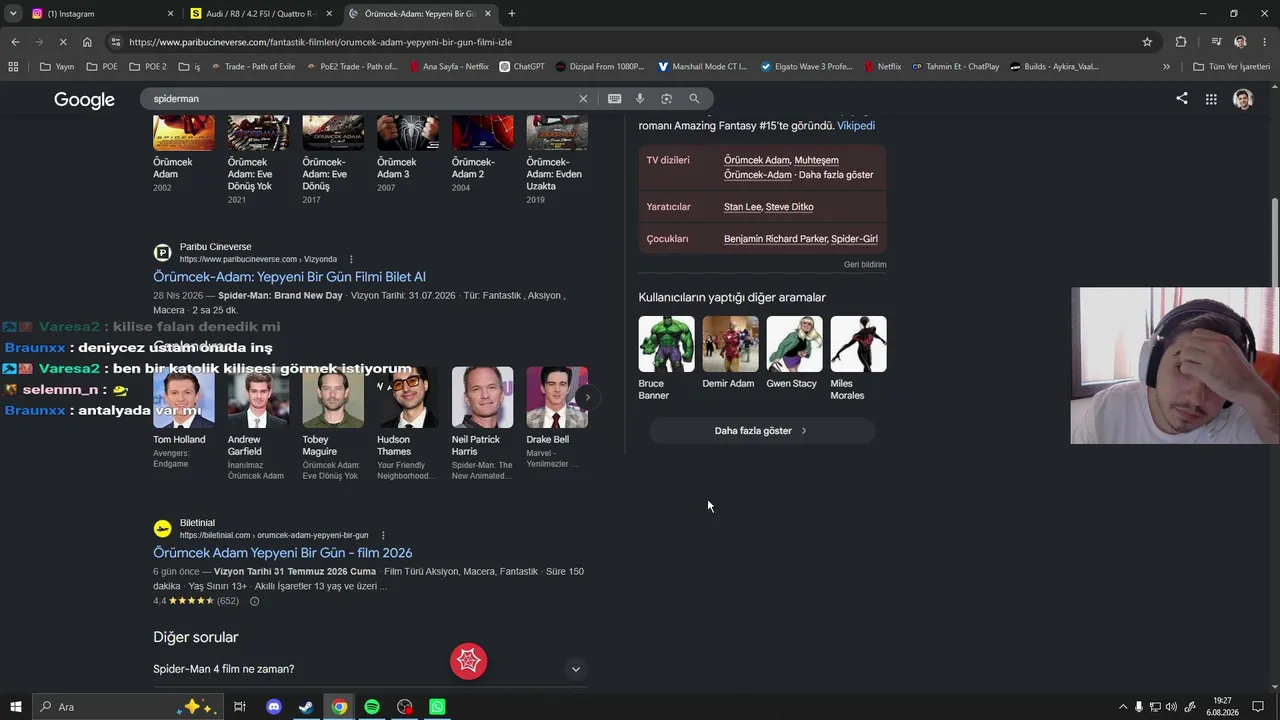Open the Google apps grid

coord(1211,99)
